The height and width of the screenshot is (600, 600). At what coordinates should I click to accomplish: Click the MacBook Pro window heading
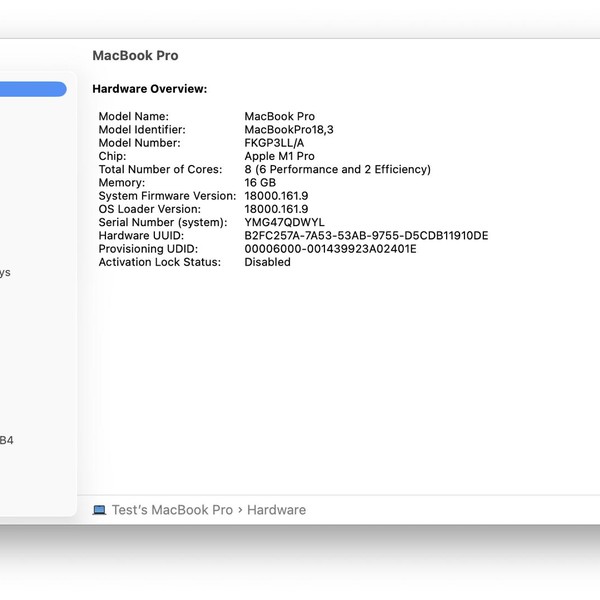click(x=135, y=55)
